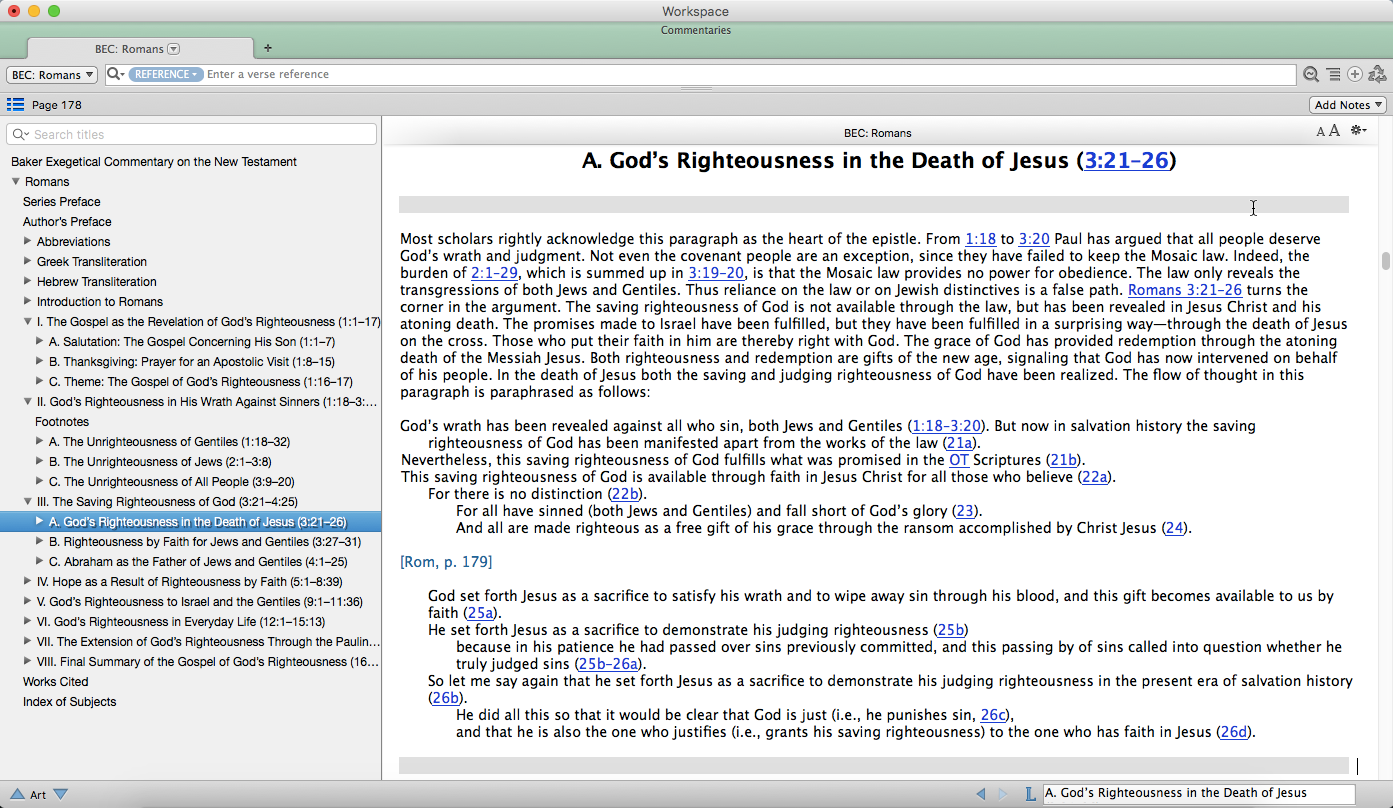Open the 3:21–26 link in heading
Viewport: 1393px width, 808px height.
[1126, 160]
